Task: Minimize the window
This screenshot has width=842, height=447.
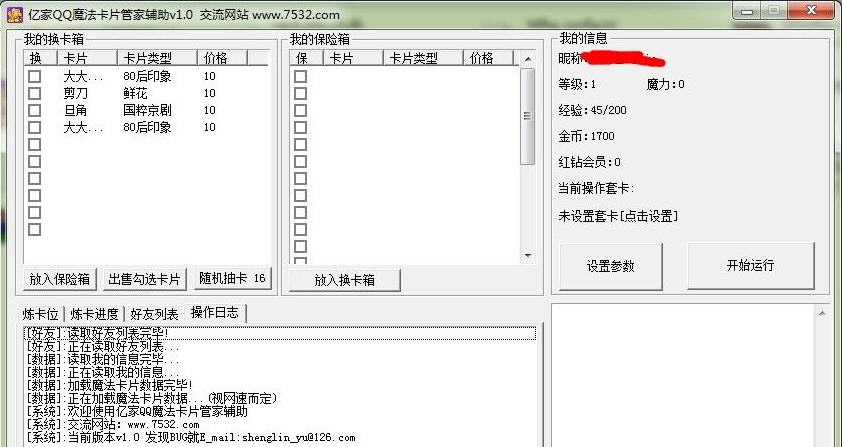Action: pos(748,11)
